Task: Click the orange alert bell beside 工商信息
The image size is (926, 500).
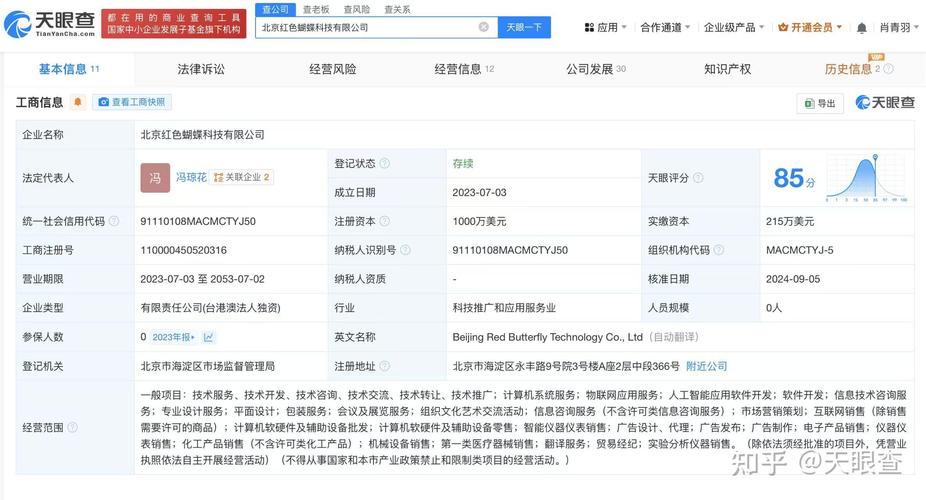Action: point(77,102)
